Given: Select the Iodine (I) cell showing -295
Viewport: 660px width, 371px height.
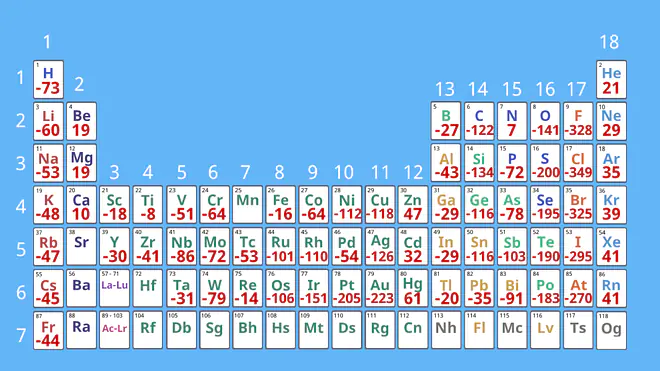Looking at the screenshot, I should [578, 247].
